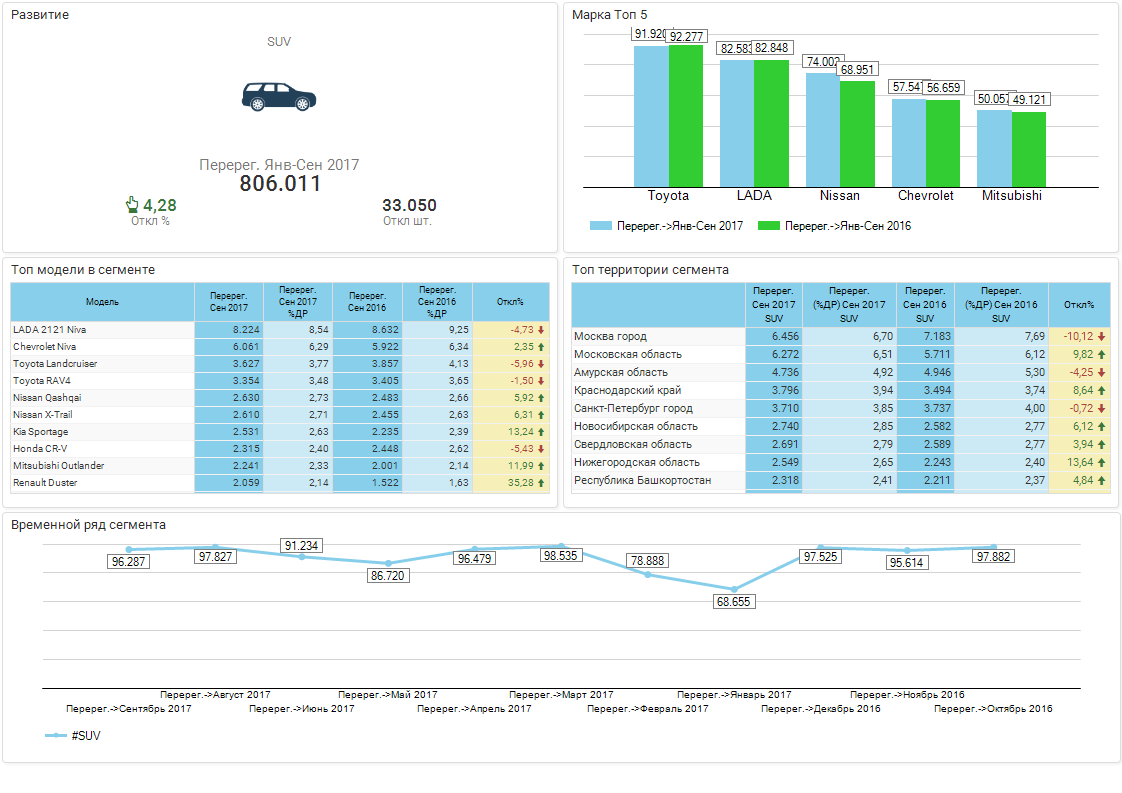The width and height of the screenshot is (1122, 793).
Task: Click the SUV car icon
Action: tap(279, 97)
